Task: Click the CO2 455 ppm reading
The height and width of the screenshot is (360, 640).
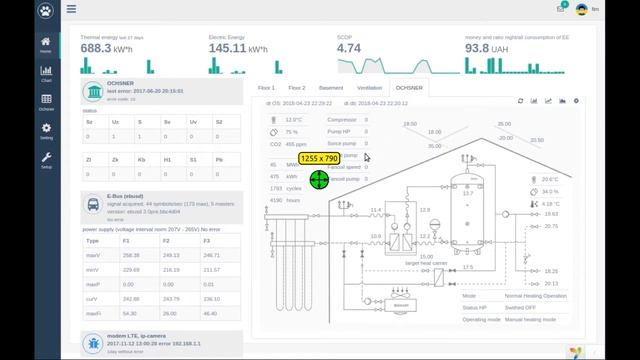Action: tap(288, 144)
